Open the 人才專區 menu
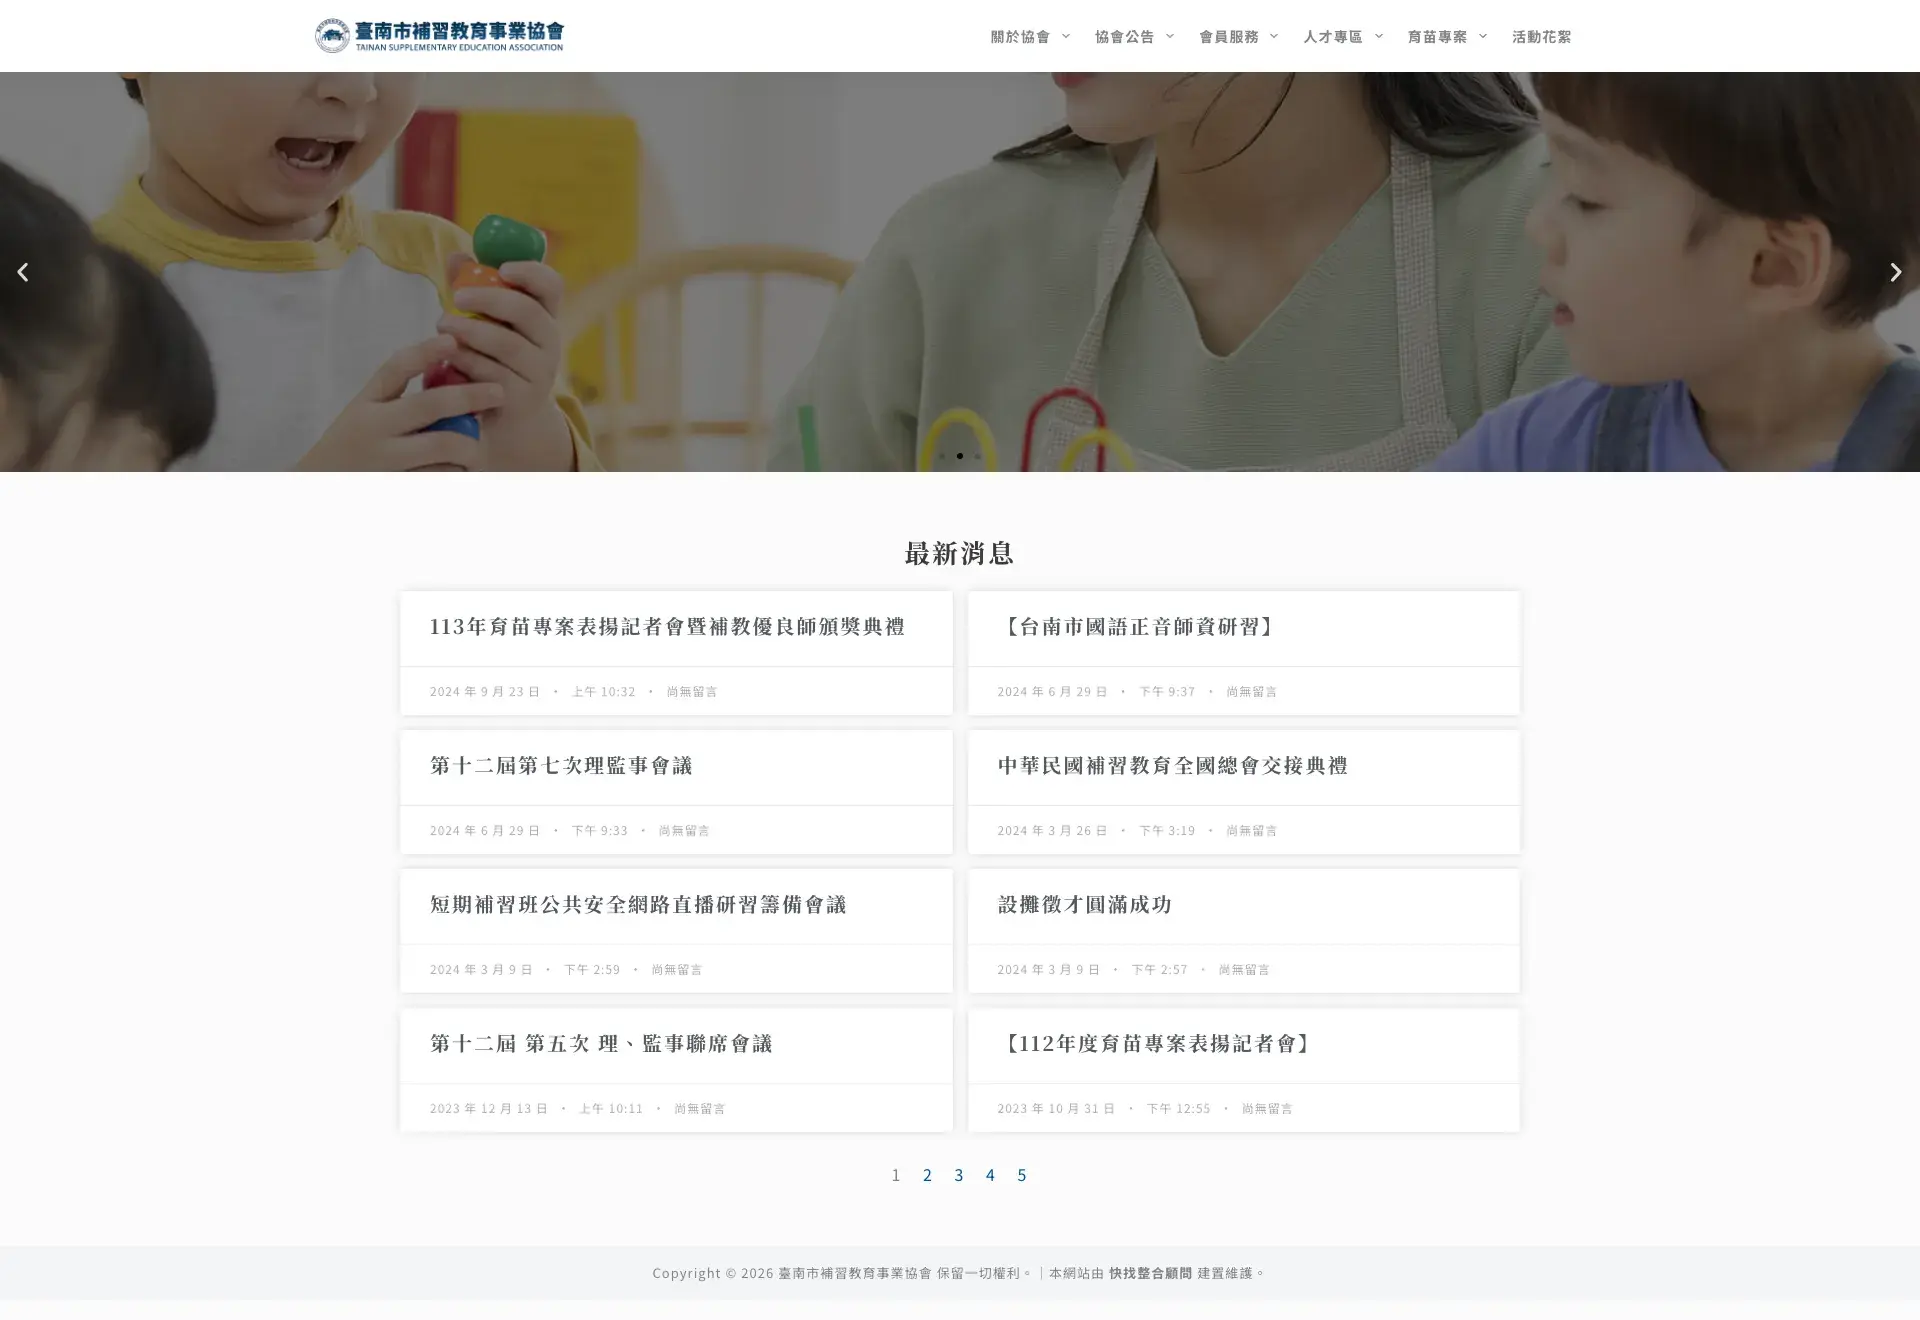The image size is (1920, 1320). pyautogui.click(x=1333, y=36)
